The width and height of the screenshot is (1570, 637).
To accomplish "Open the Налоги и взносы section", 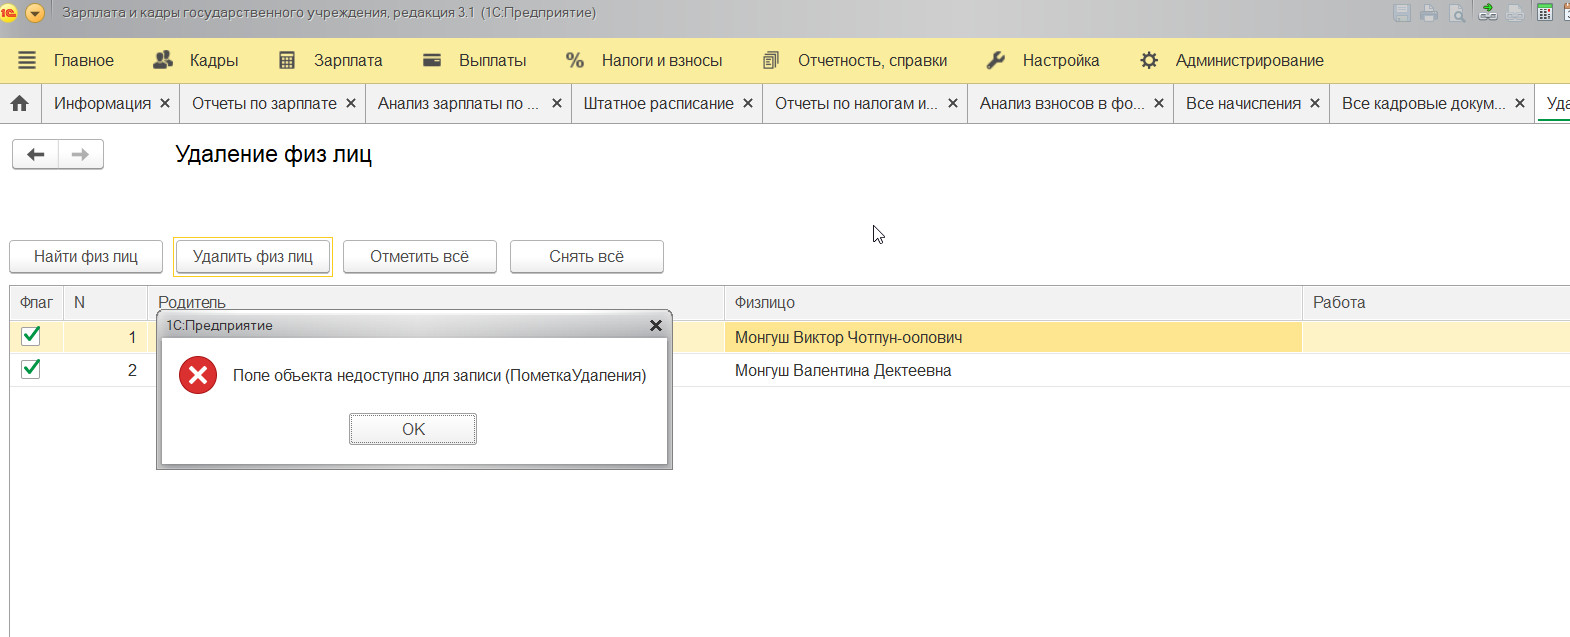I will pyautogui.click(x=662, y=60).
